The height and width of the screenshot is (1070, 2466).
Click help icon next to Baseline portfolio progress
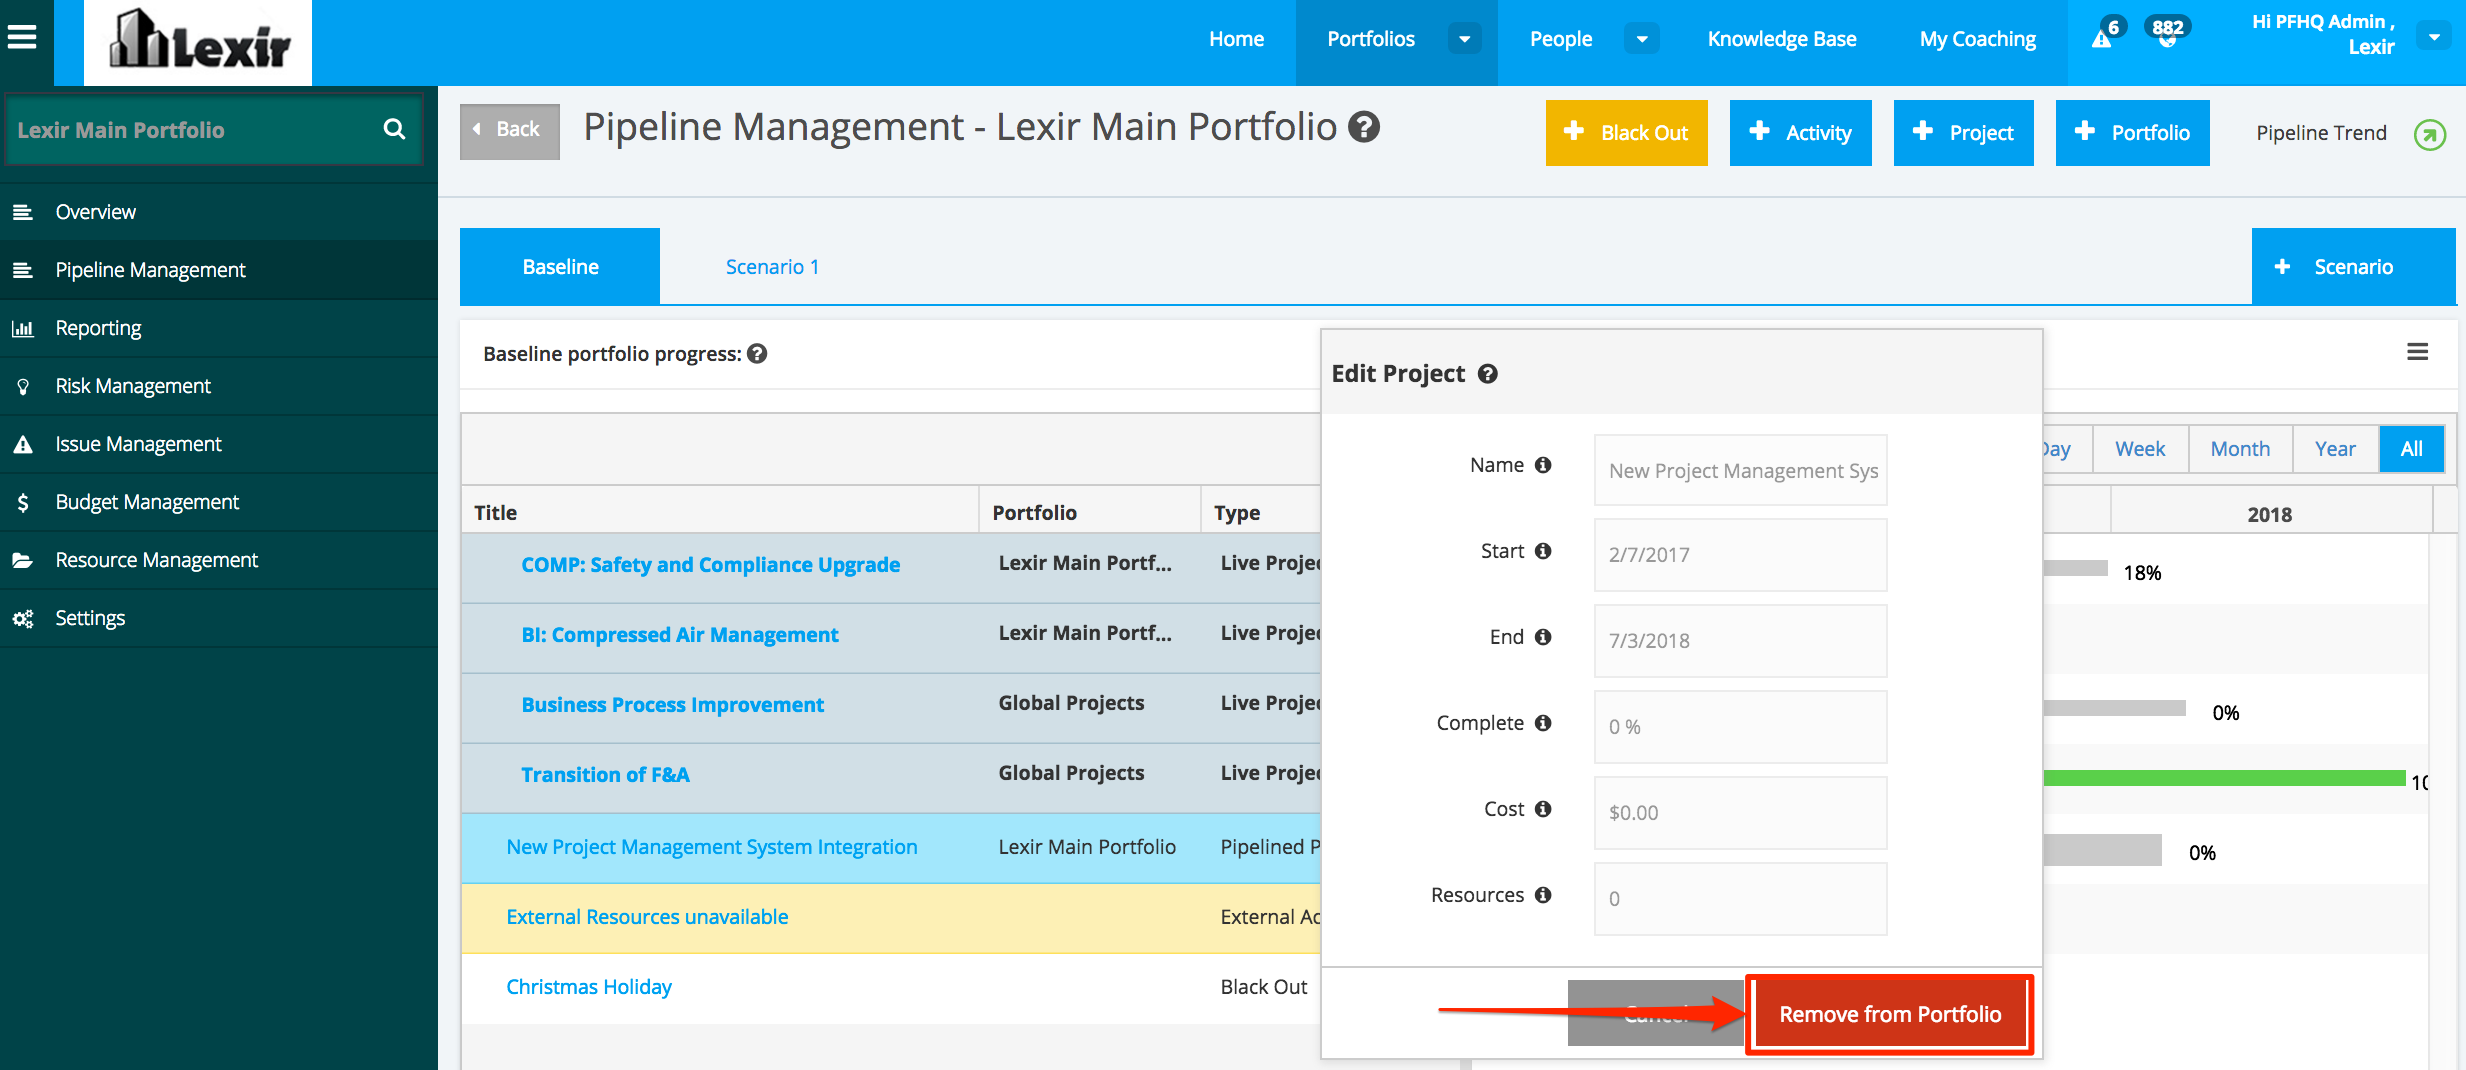click(x=757, y=353)
